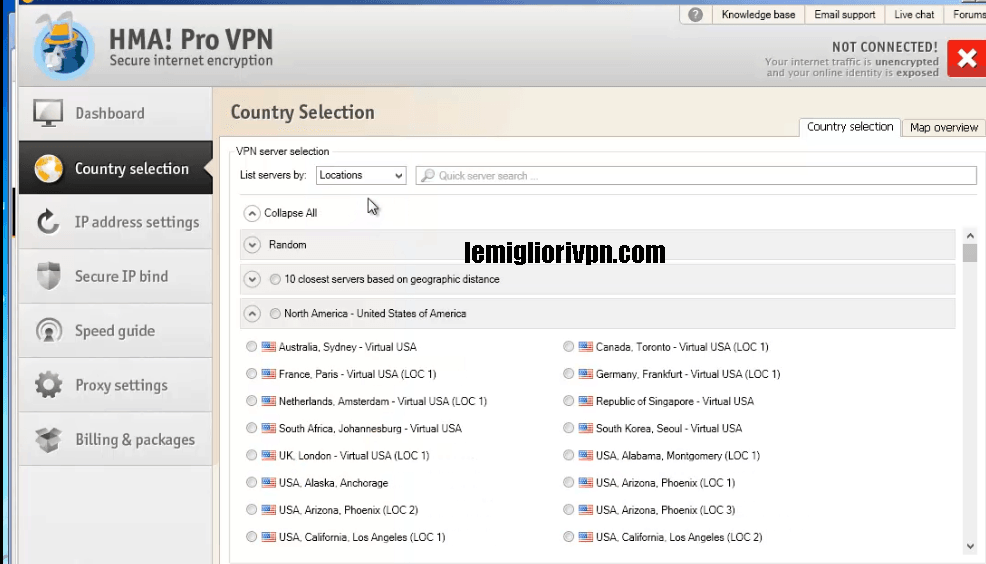Screen dimensions: 986x564
Task: Click flag icon beside USA, Alaska, Anchorage
Action: tap(269, 482)
